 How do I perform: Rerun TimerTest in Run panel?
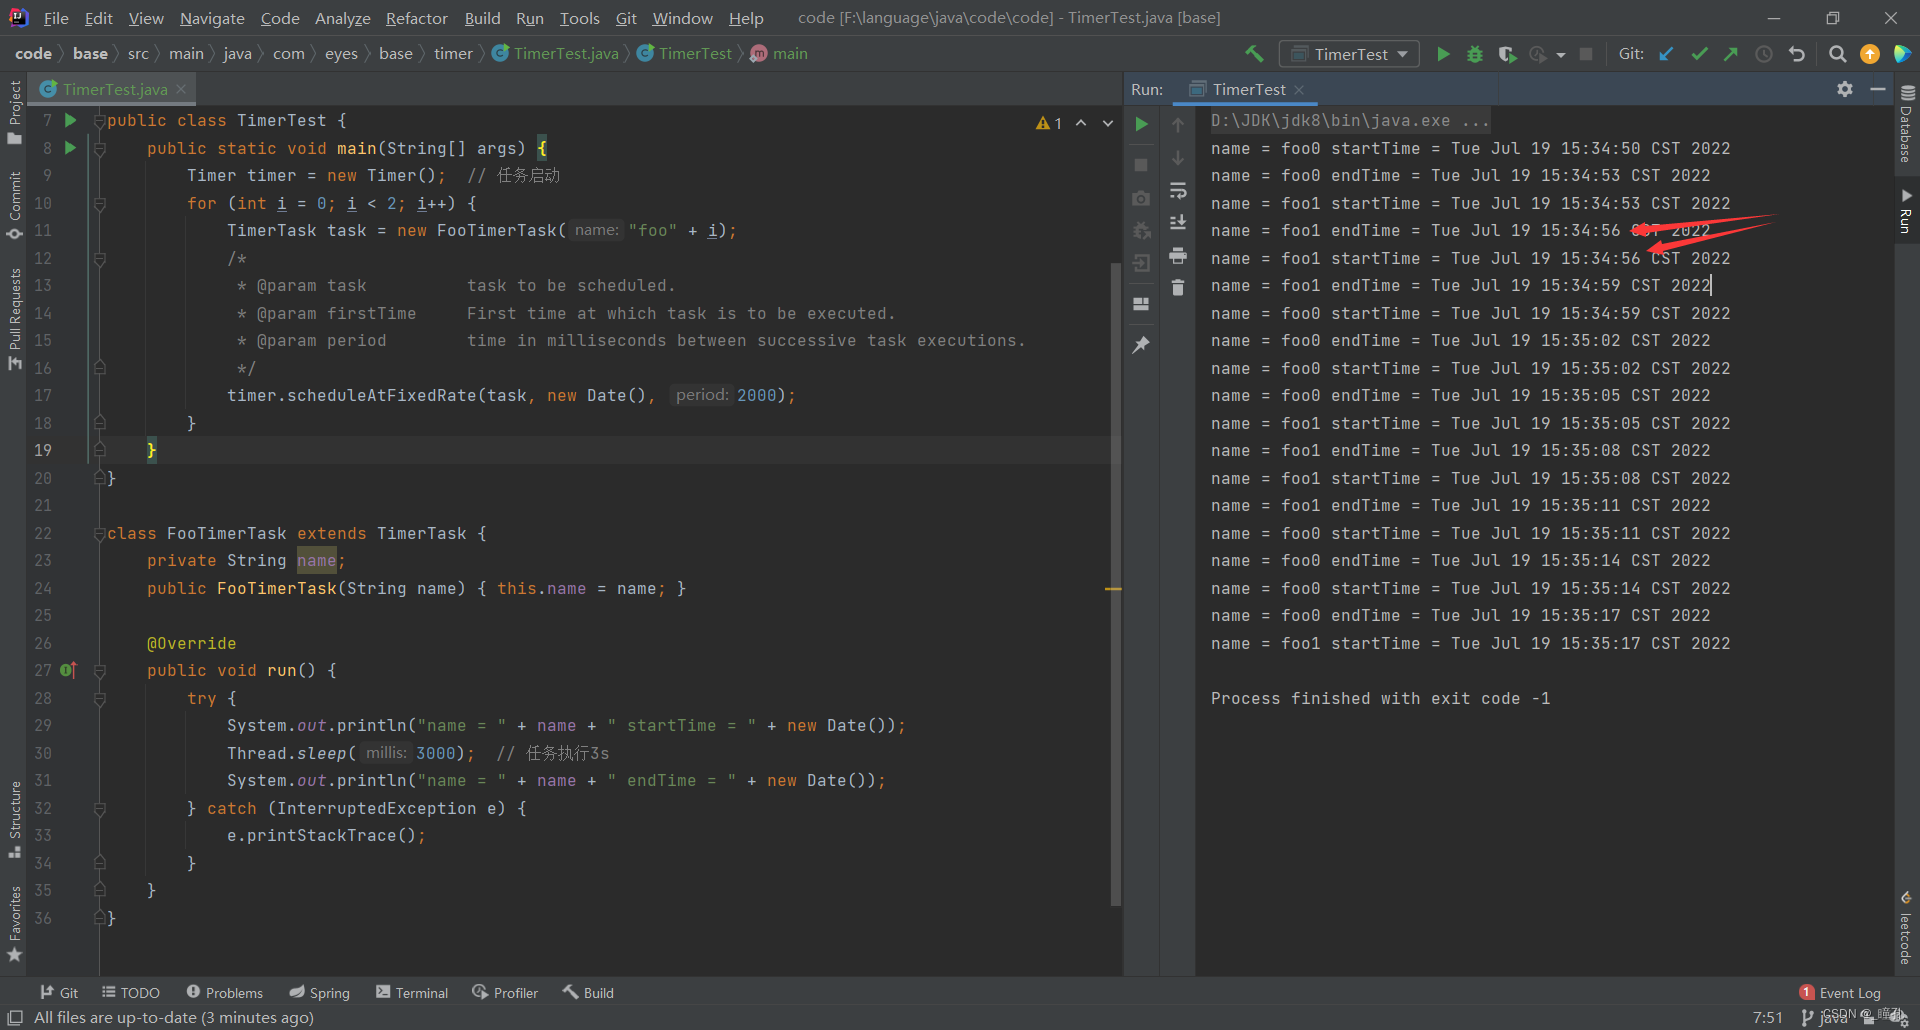[x=1141, y=124]
